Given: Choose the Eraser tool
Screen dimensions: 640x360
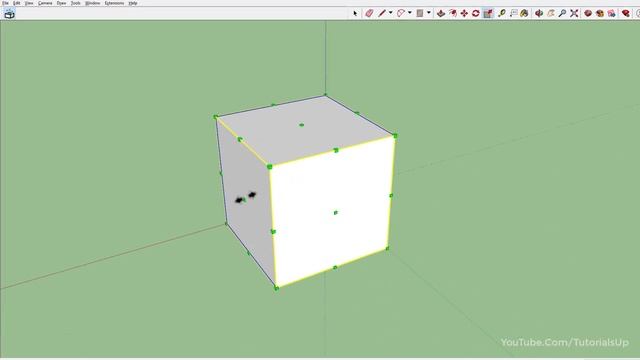Looking at the screenshot, I should 369,13.
